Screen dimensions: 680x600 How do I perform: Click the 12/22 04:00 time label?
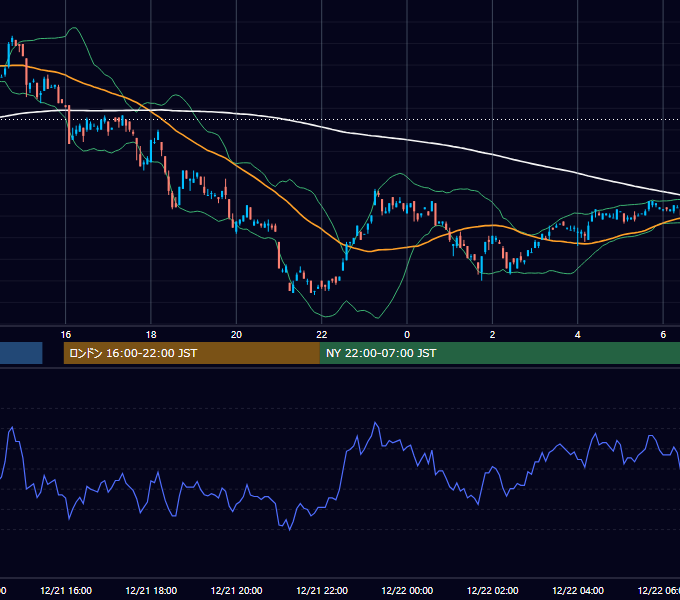coord(578,591)
